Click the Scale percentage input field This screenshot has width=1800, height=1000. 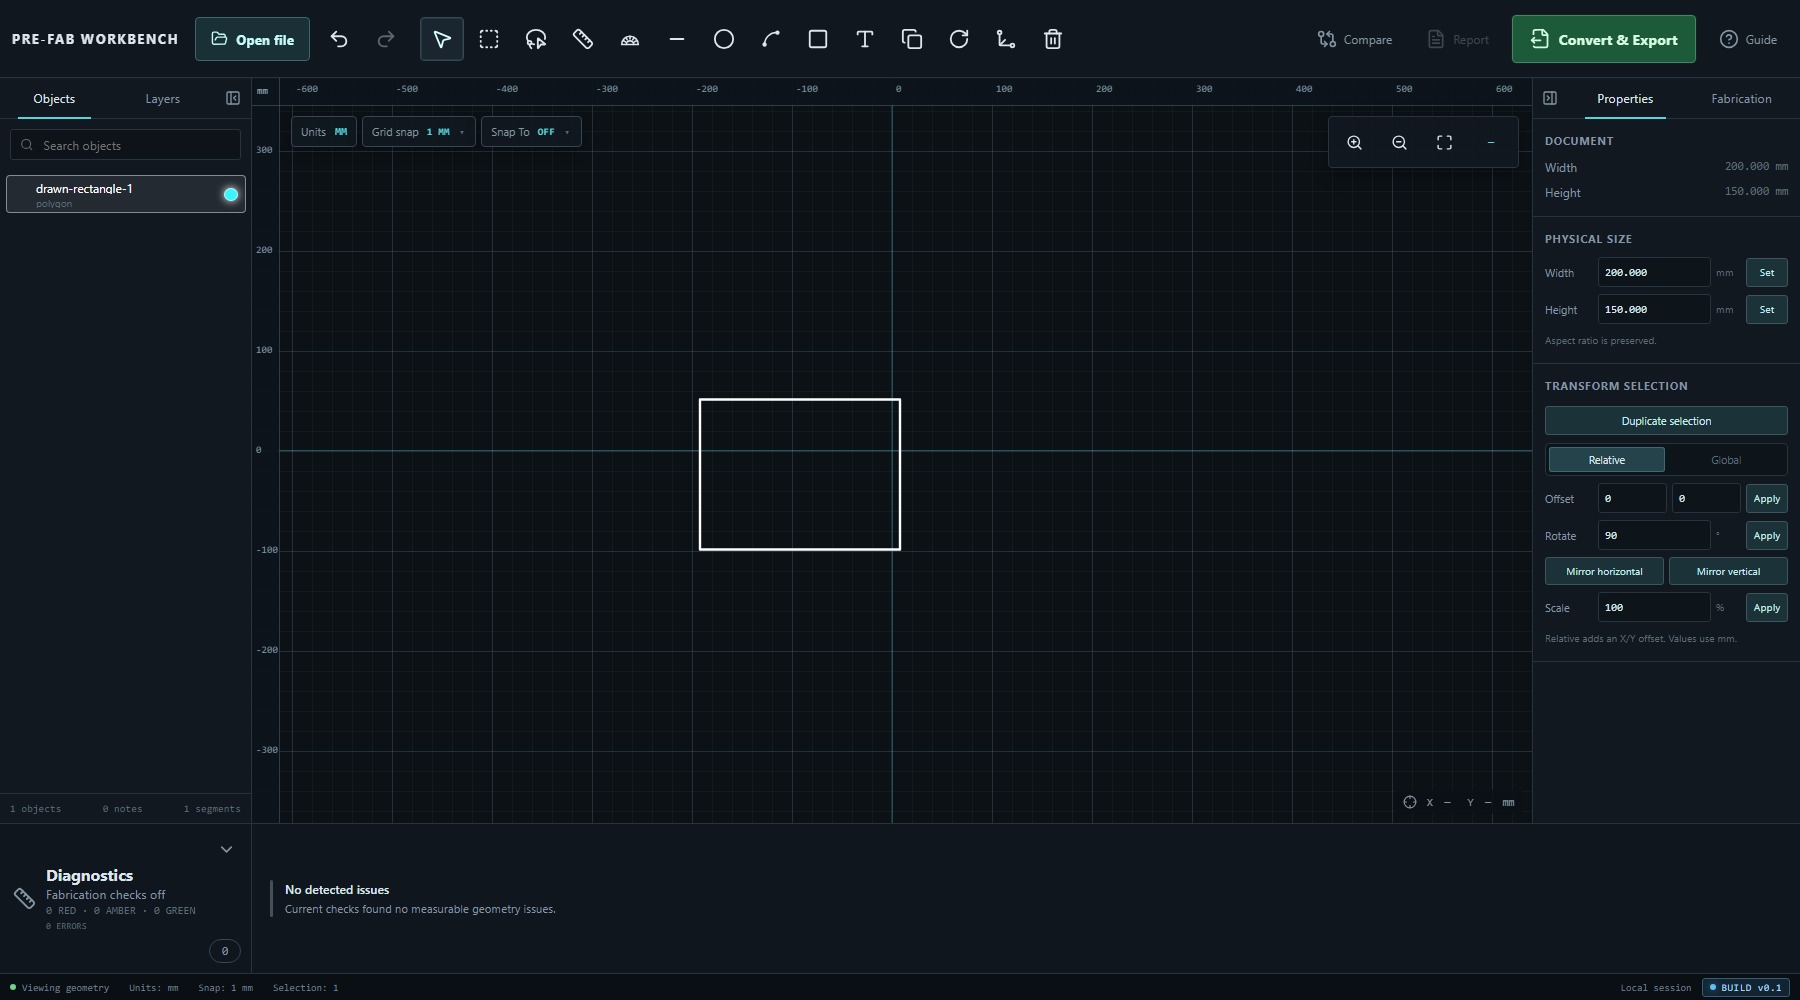[x=1654, y=608]
